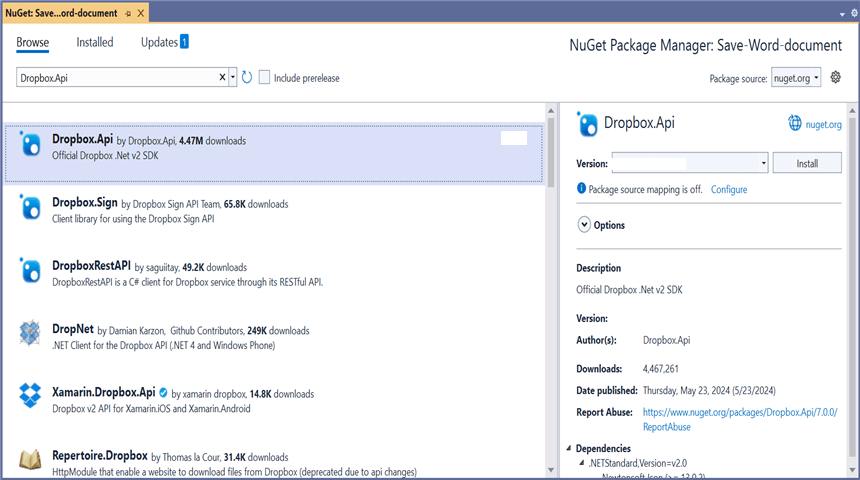Click details pane scroll down arrow
This screenshot has height=480, width=860.
(x=852, y=470)
